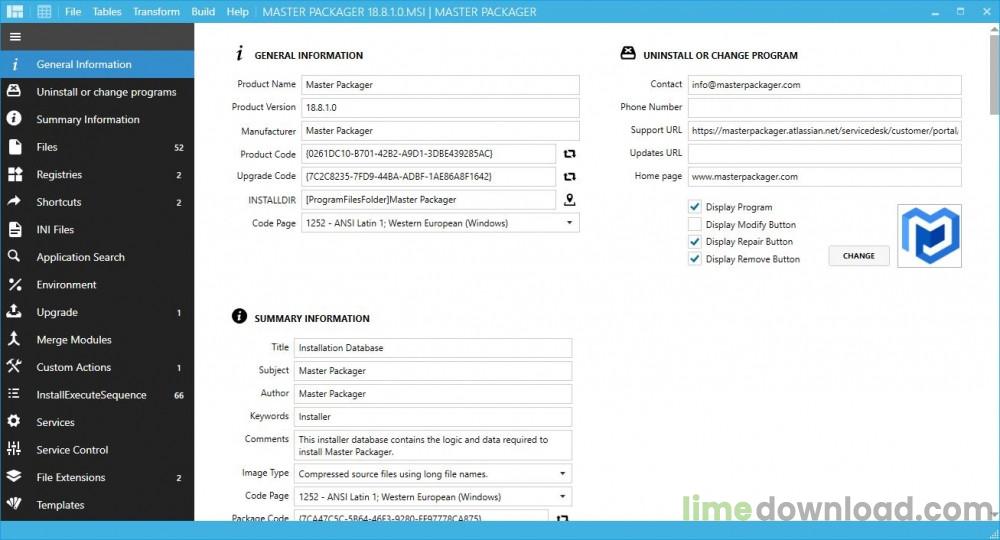This screenshot has width=1000, height=540.
Task: Click the Master Packager program icon thumbnail
Action: pyautogui.click(x=929, y=235)
